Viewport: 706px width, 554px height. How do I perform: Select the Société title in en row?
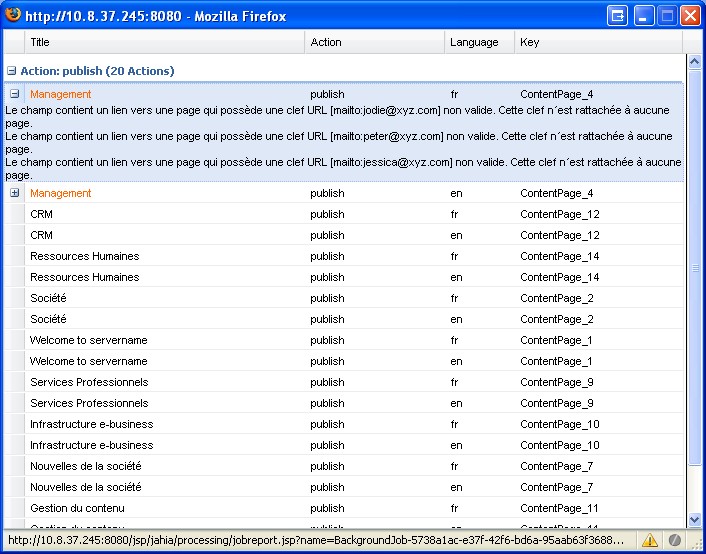(48, 319)
